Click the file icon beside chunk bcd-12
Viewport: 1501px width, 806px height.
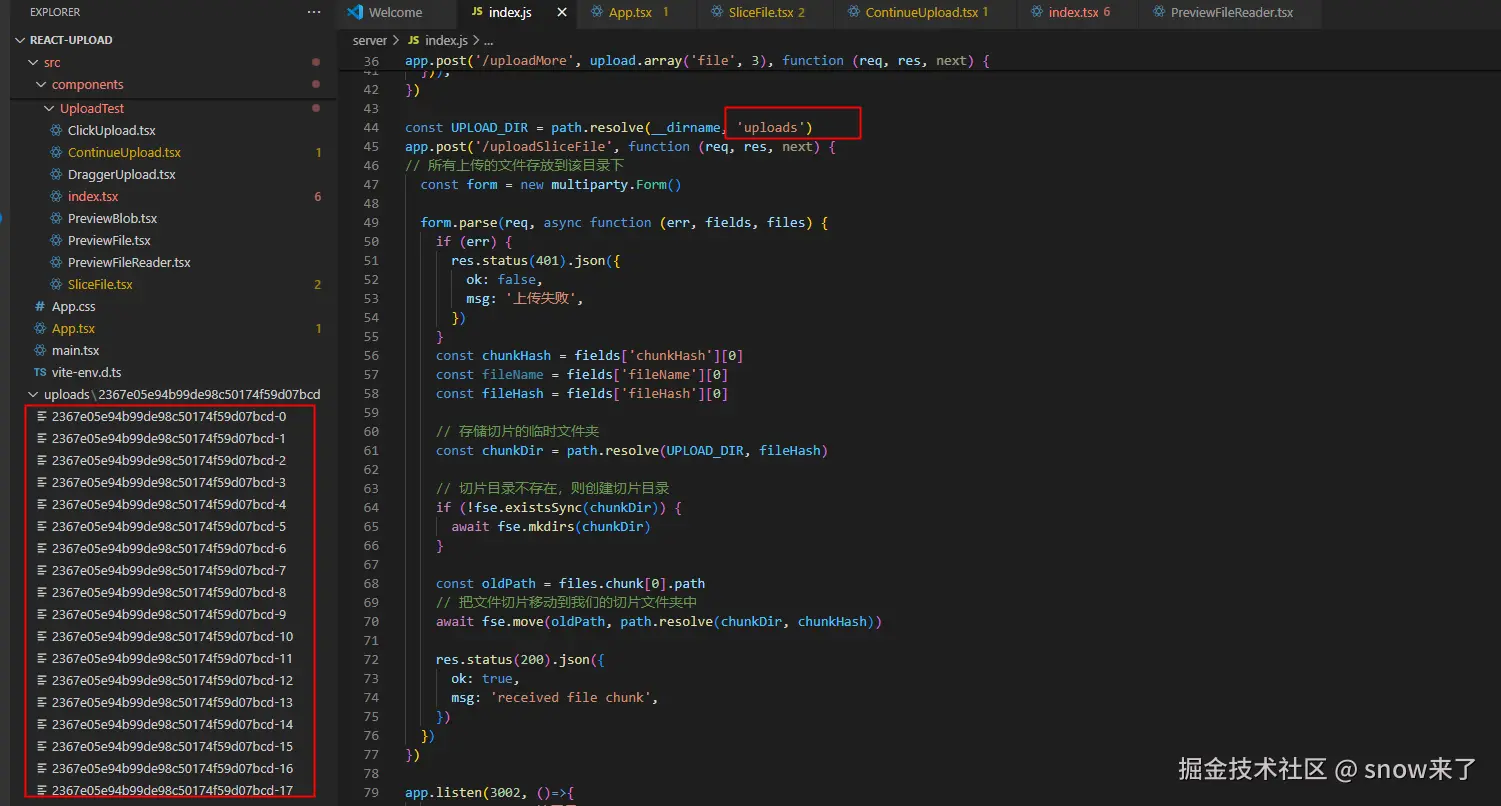pyautogui.click(x=41, y=680)
